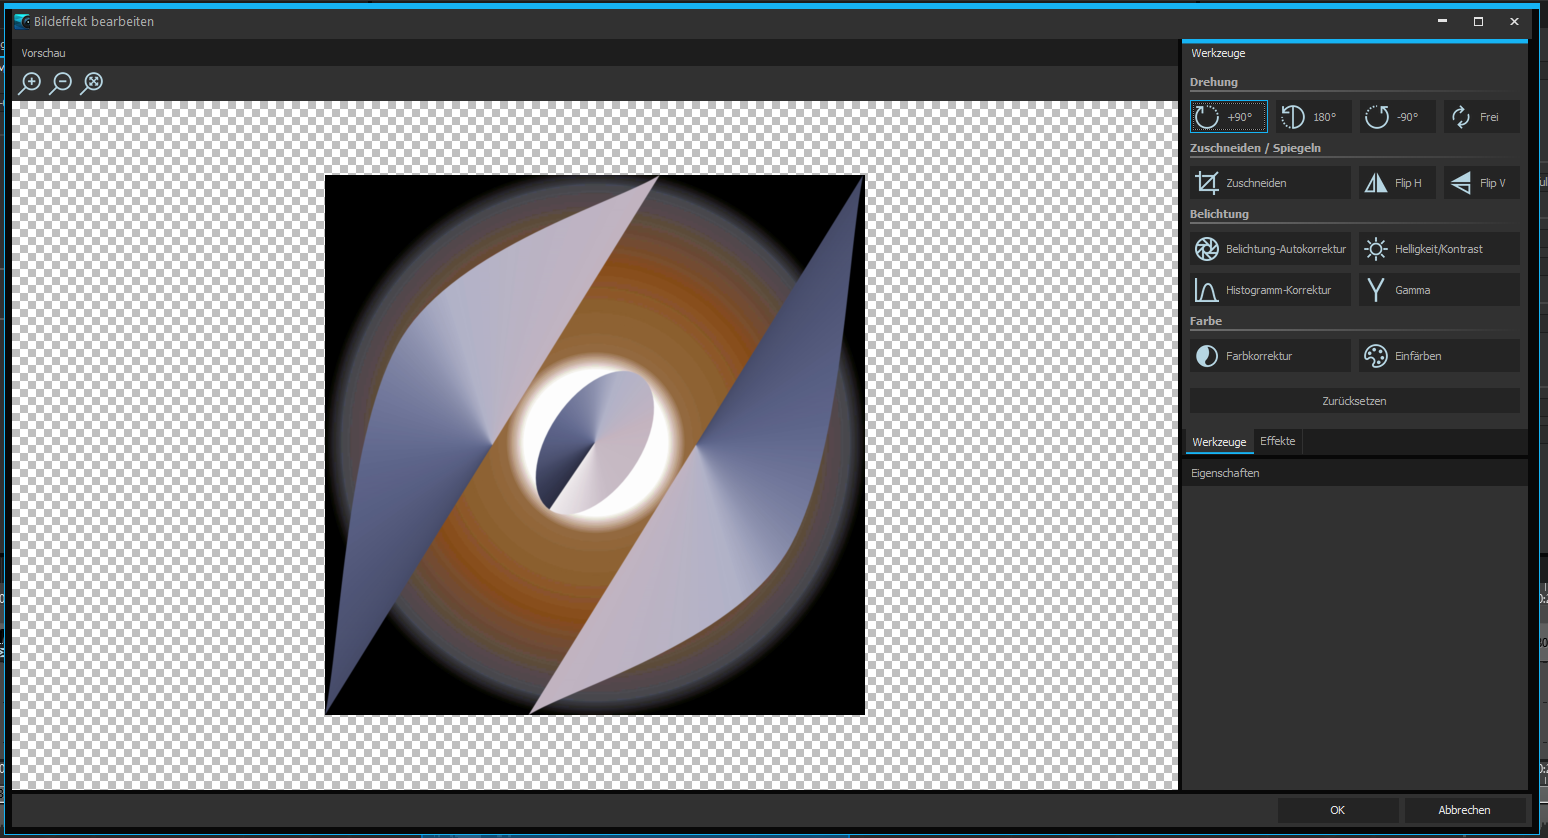Rotate image -90° counterclockwise
Image resolution: width=1548 pixels, height=838 pixels.
[1397, 117]
